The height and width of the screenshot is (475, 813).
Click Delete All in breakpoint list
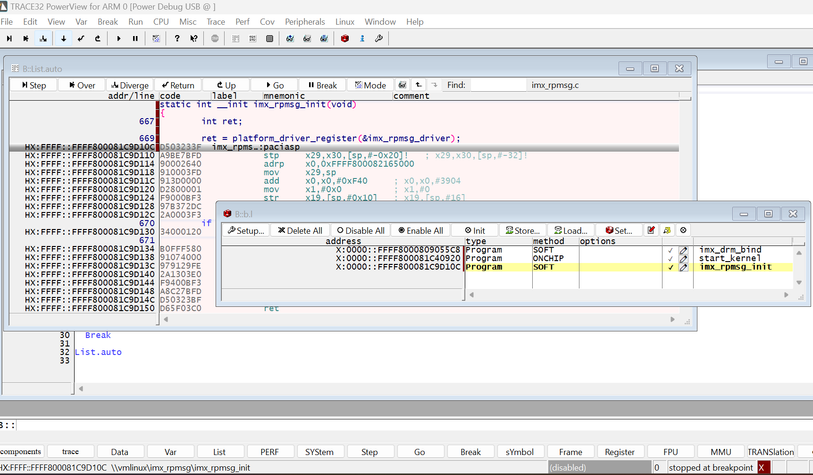300,230
